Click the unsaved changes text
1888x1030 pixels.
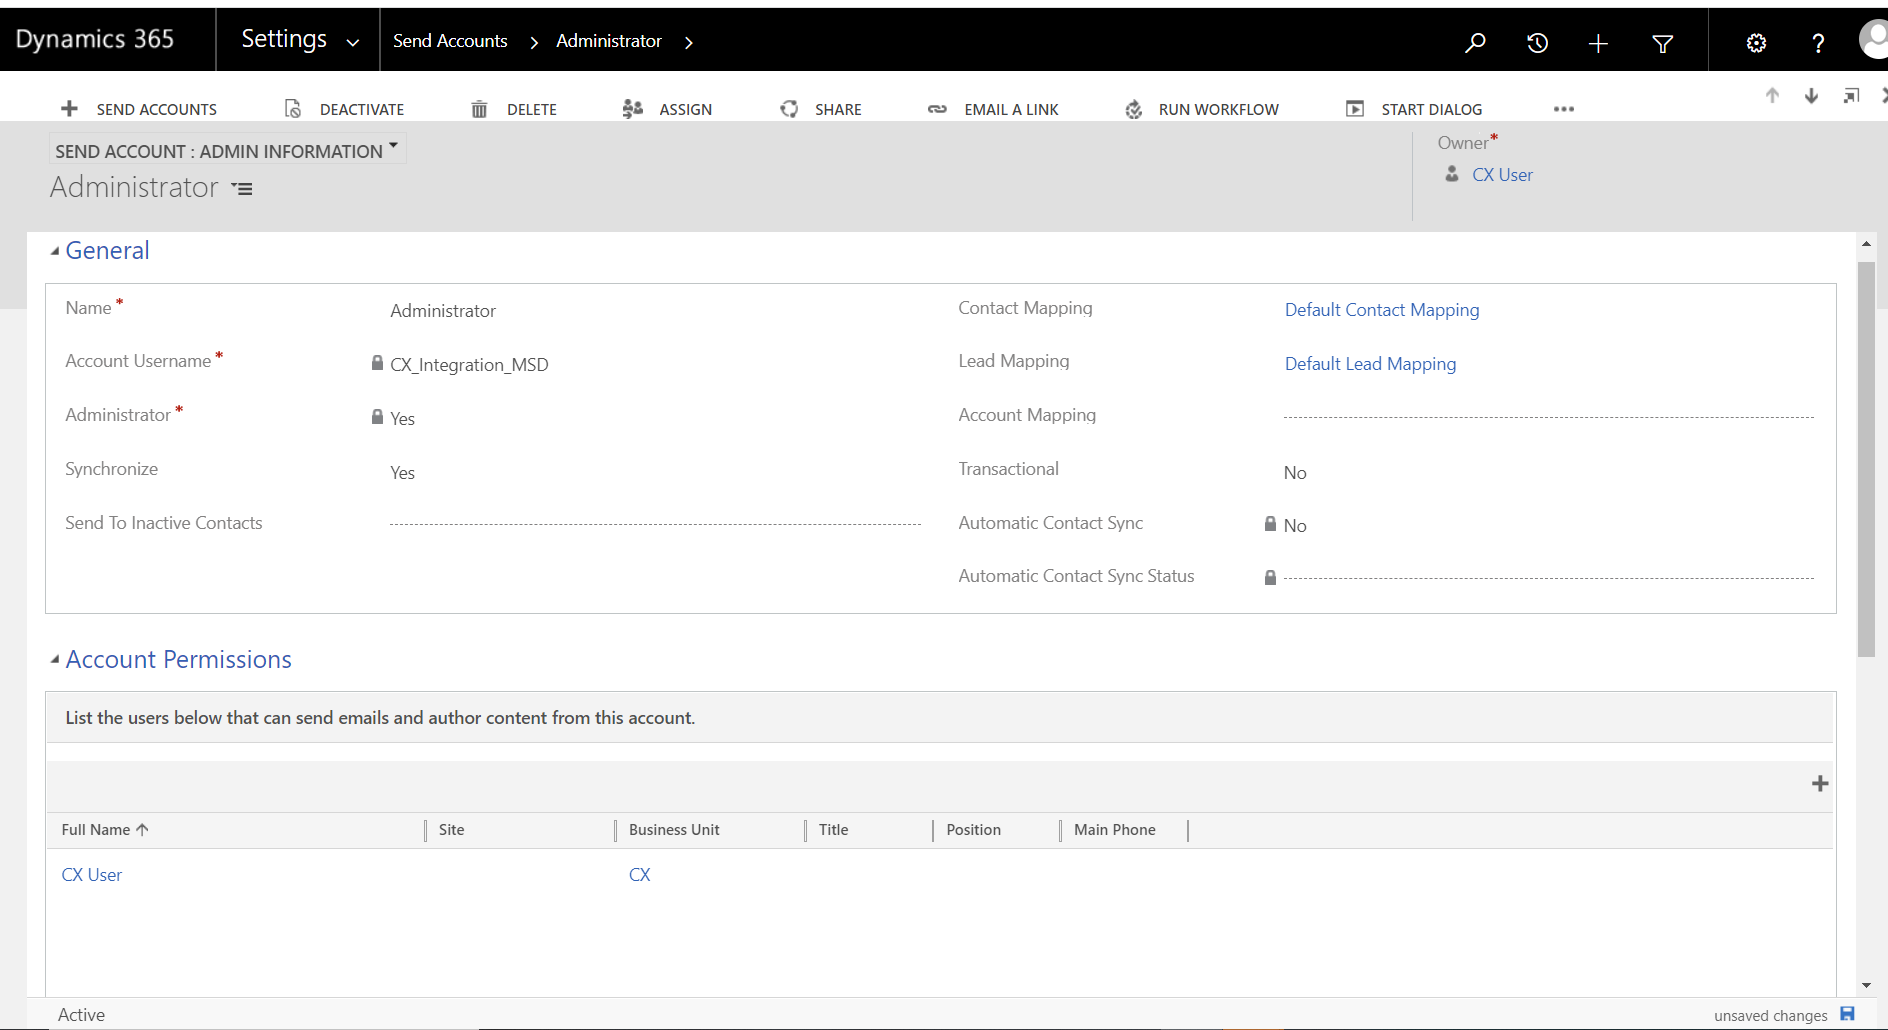click(x=1770, y=1016)
